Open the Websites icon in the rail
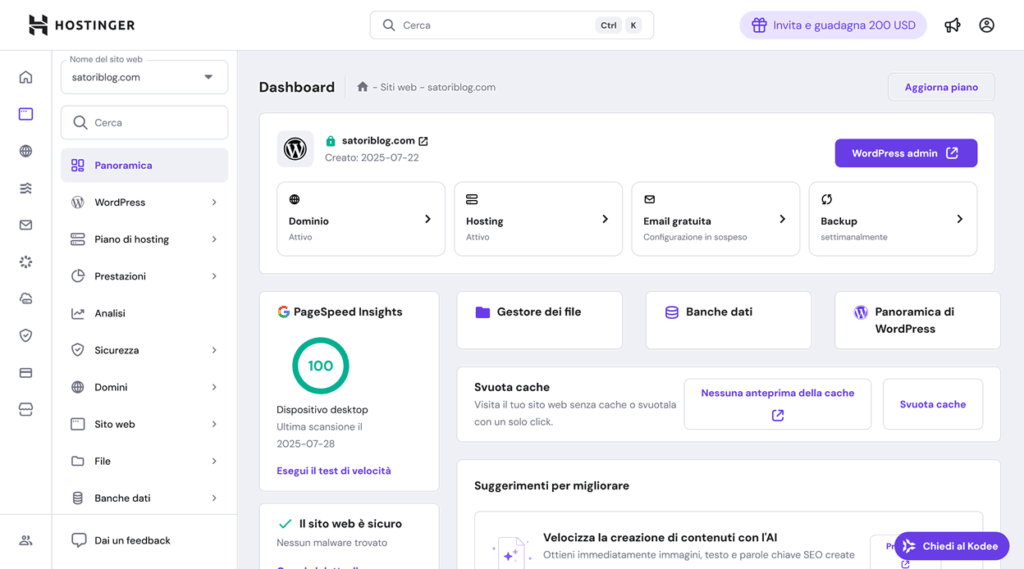The height and width of the screenshot is (569, 1024). tap(25, 114)
